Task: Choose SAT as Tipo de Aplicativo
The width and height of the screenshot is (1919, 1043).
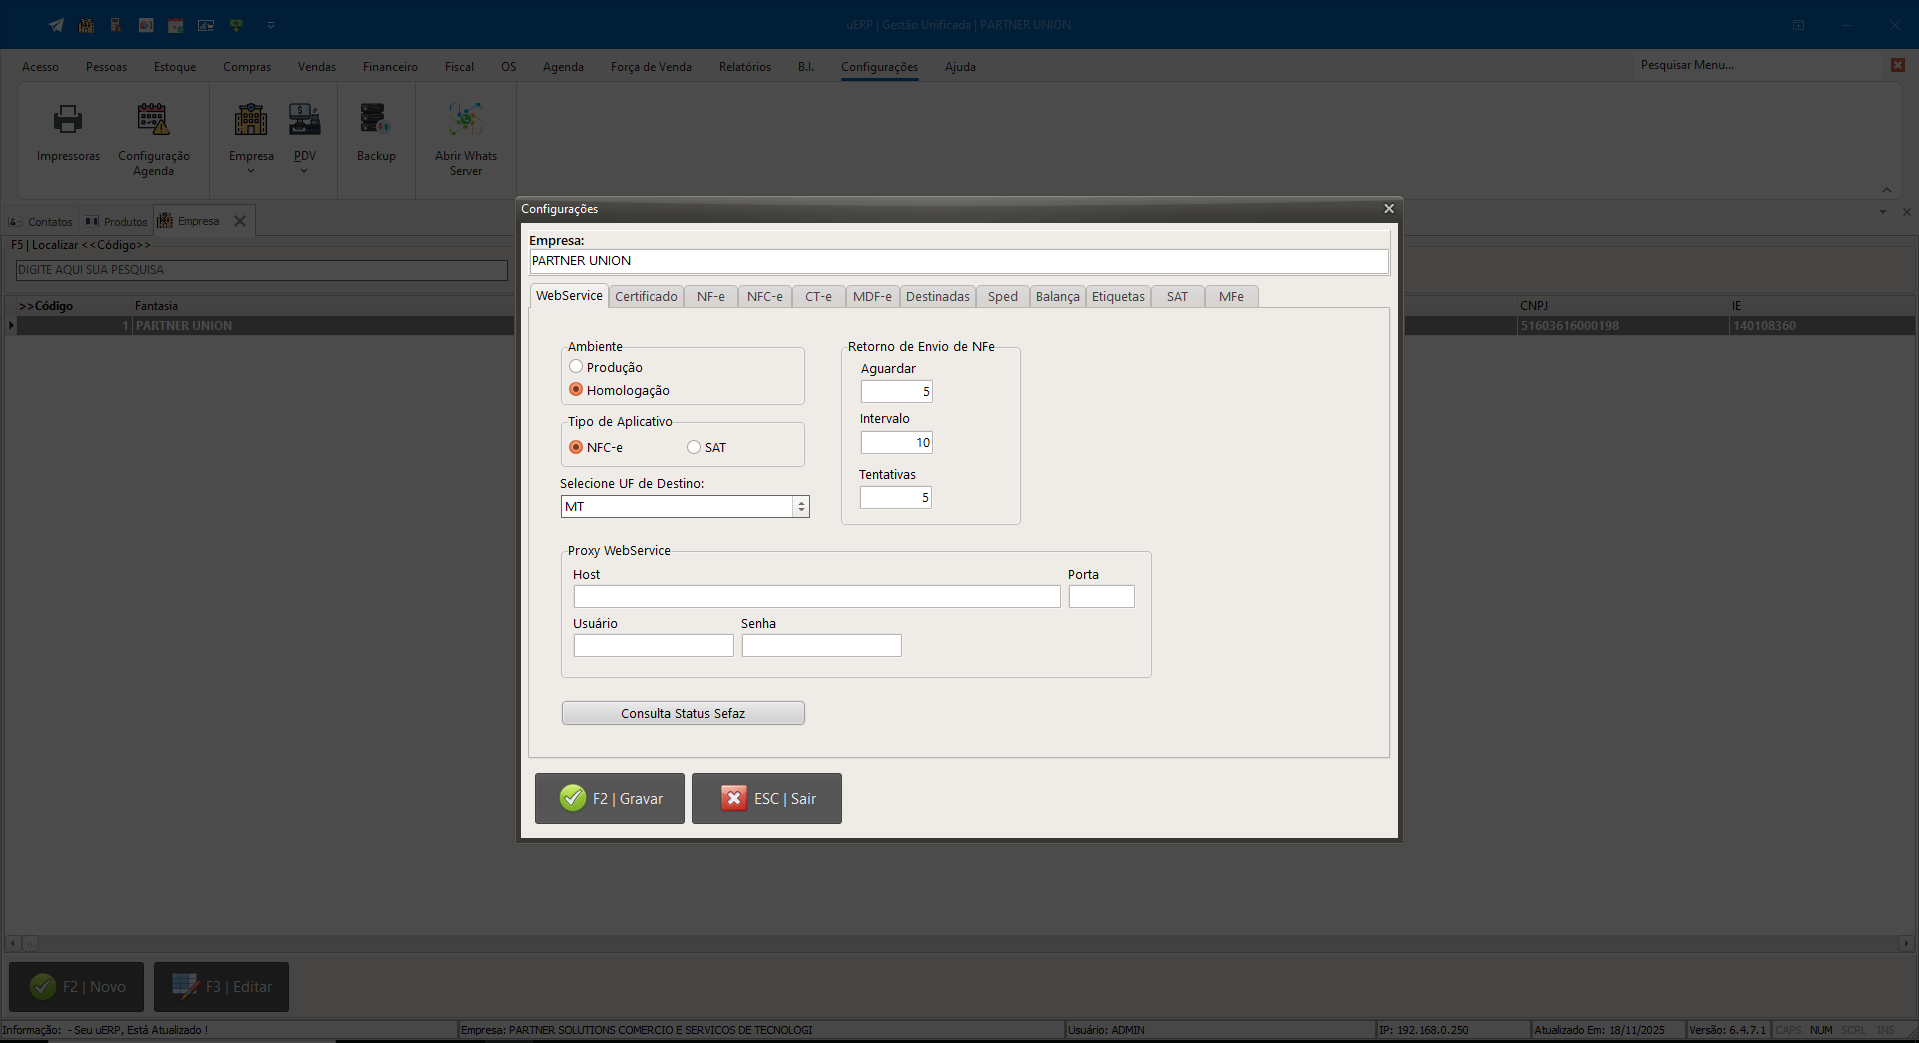Action: point(694,447)
